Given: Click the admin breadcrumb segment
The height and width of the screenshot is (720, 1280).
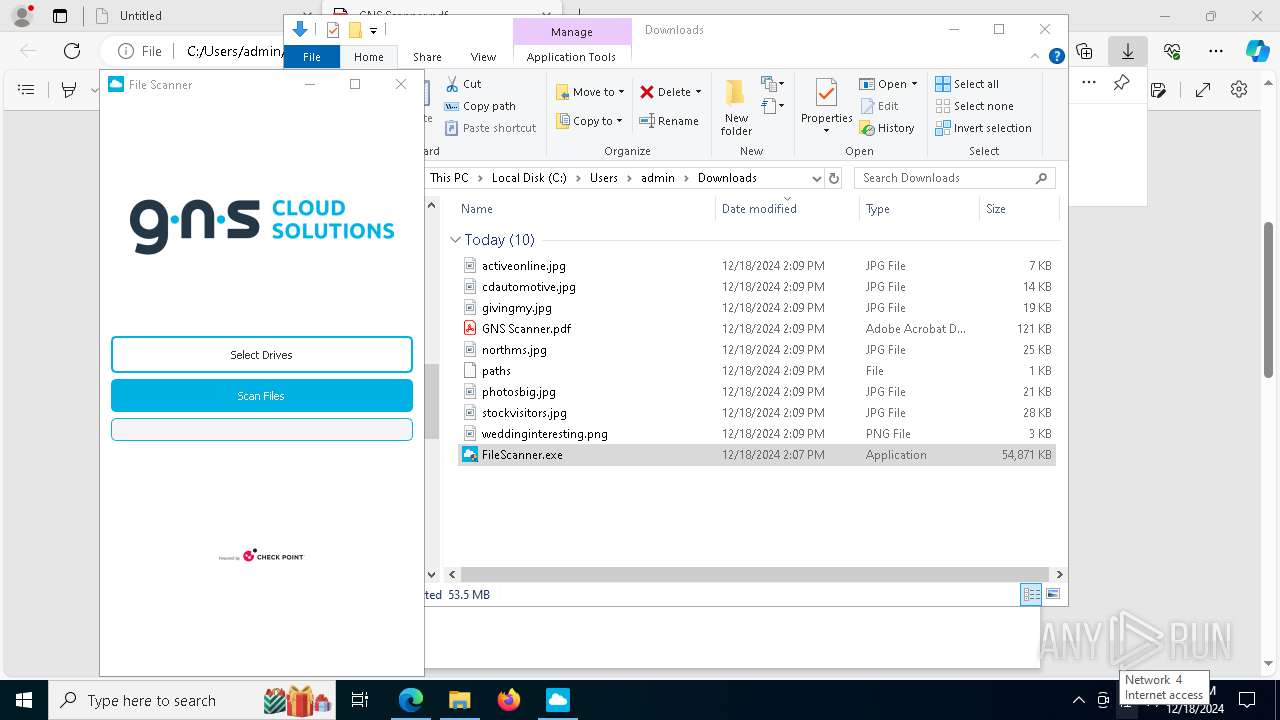Looking at the screenshot, I should pos(658,178).
